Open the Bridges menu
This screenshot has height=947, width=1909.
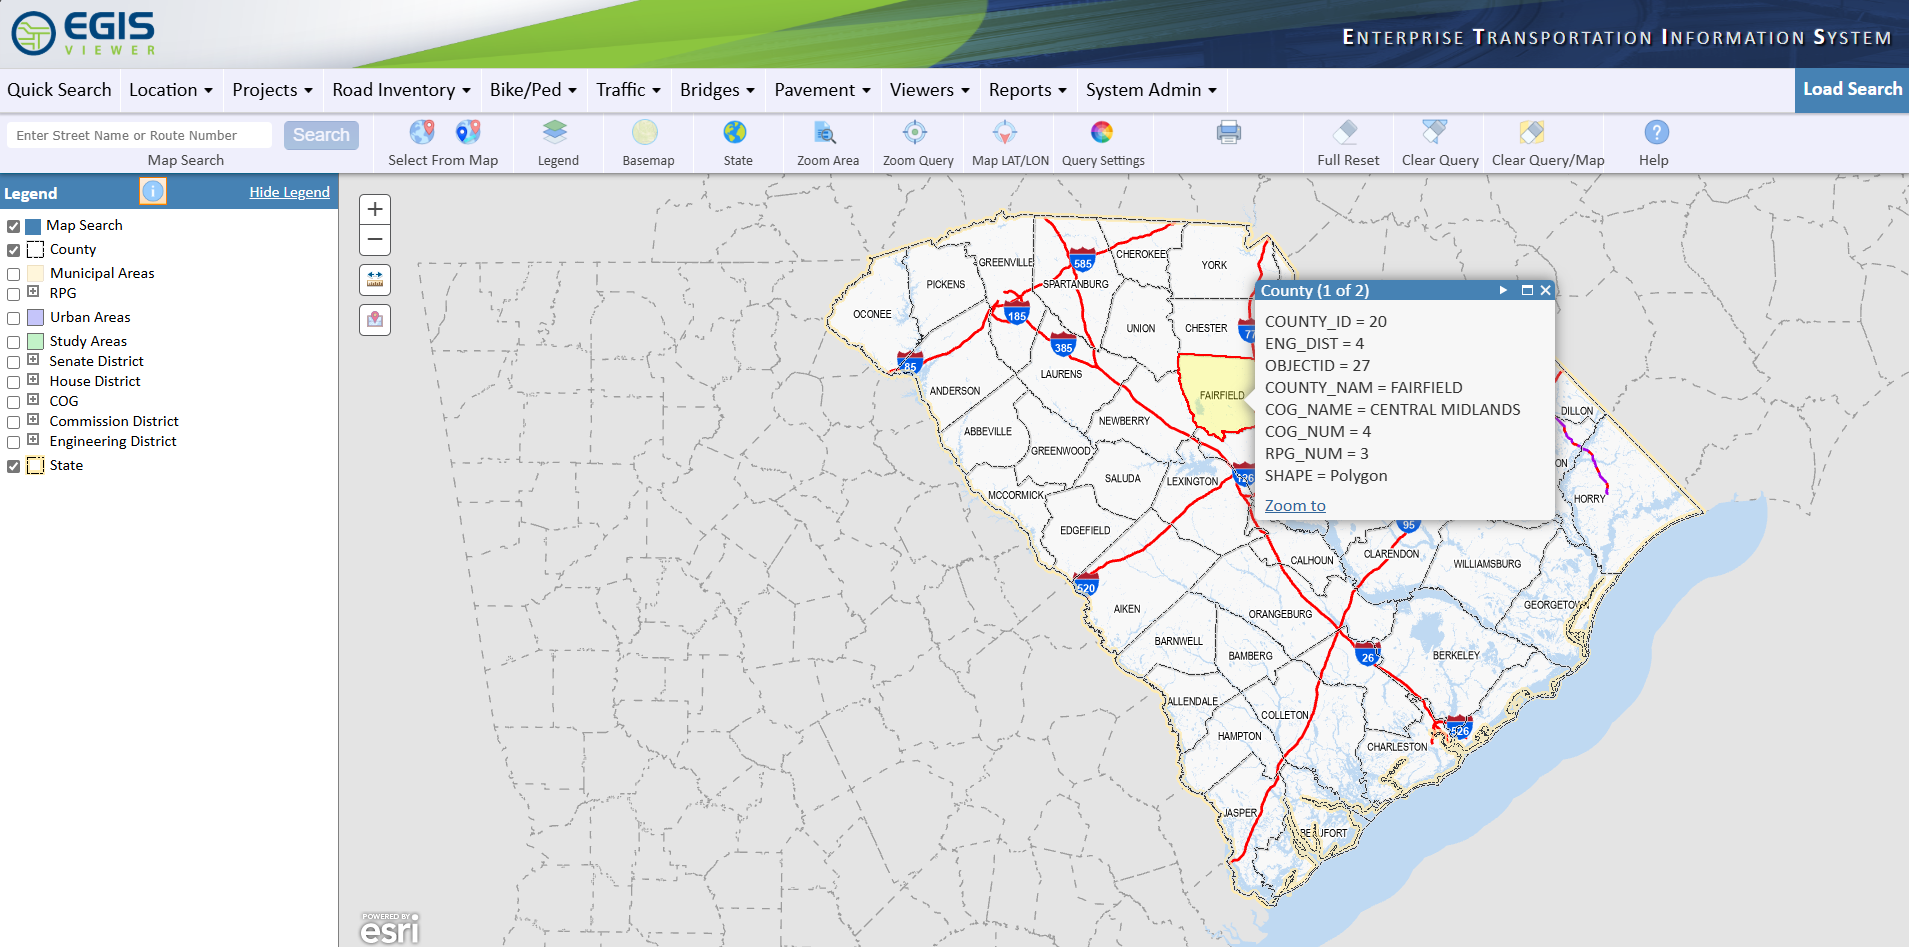(x=717, y=90)
